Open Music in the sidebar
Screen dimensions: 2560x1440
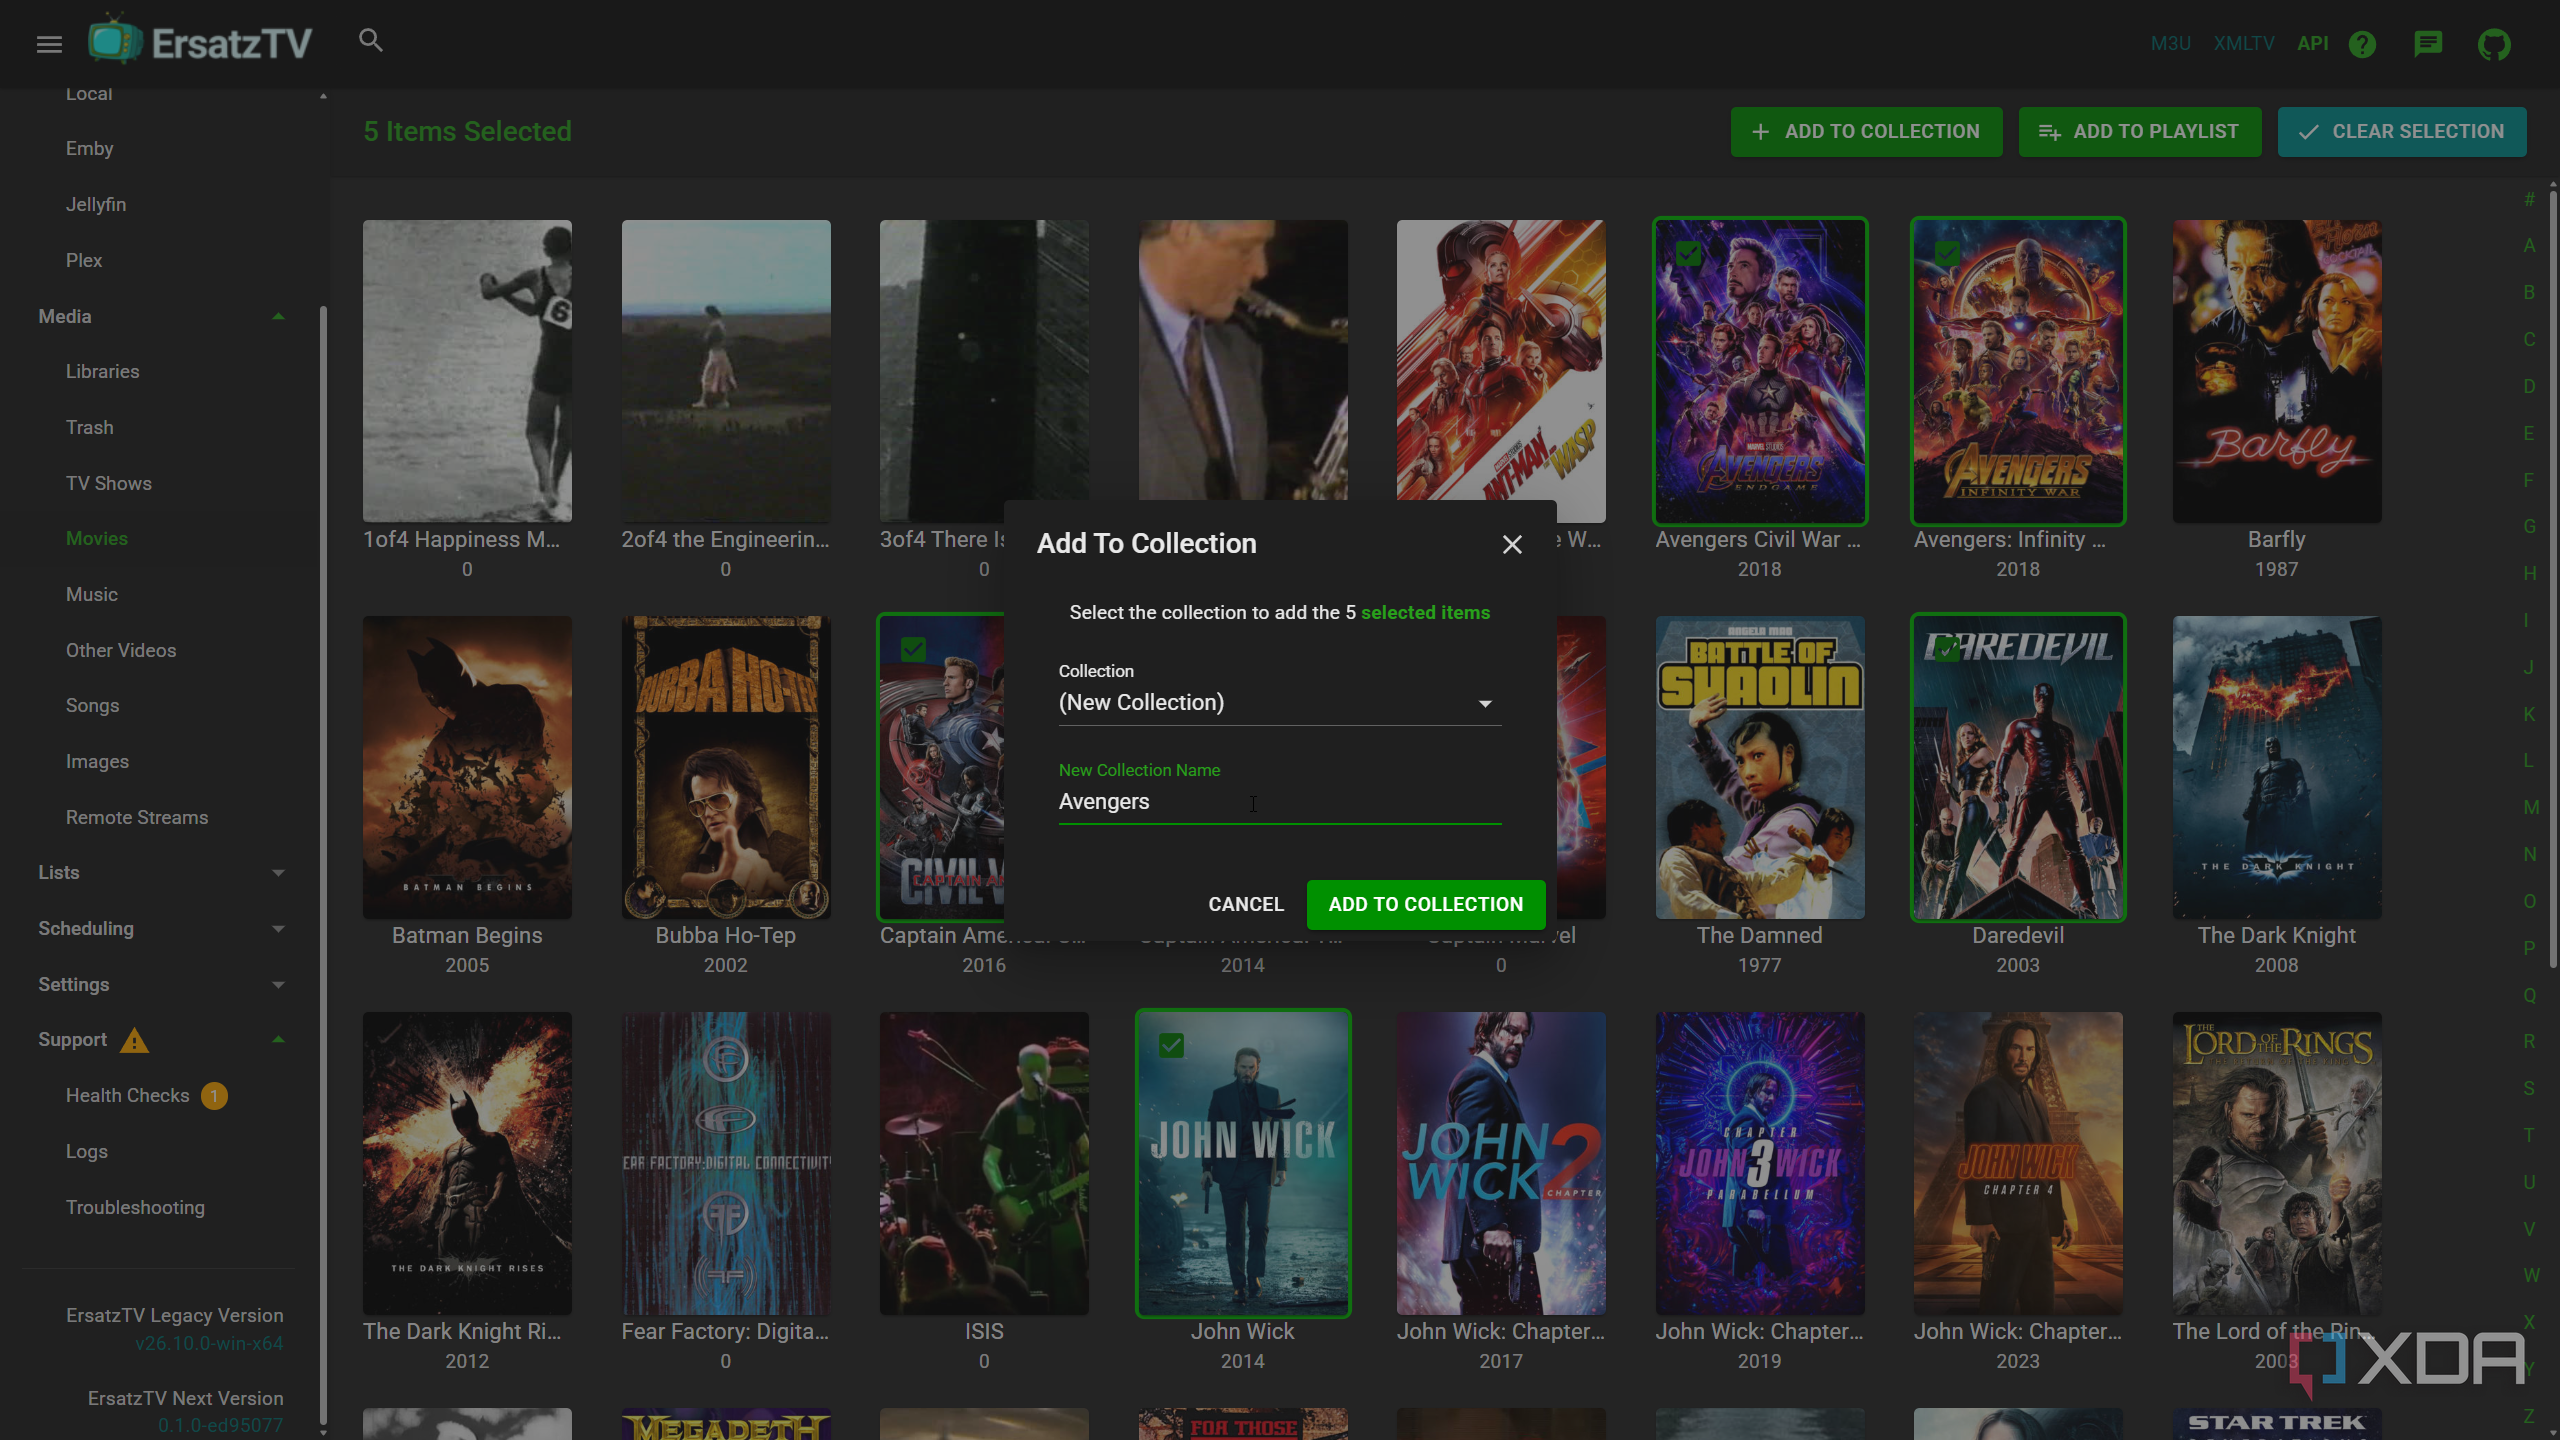[92, 594]
